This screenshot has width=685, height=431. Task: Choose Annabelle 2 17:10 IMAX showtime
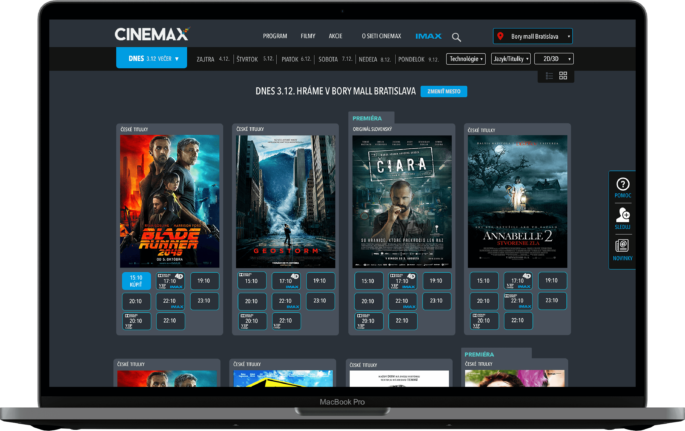tap(518, 281)
